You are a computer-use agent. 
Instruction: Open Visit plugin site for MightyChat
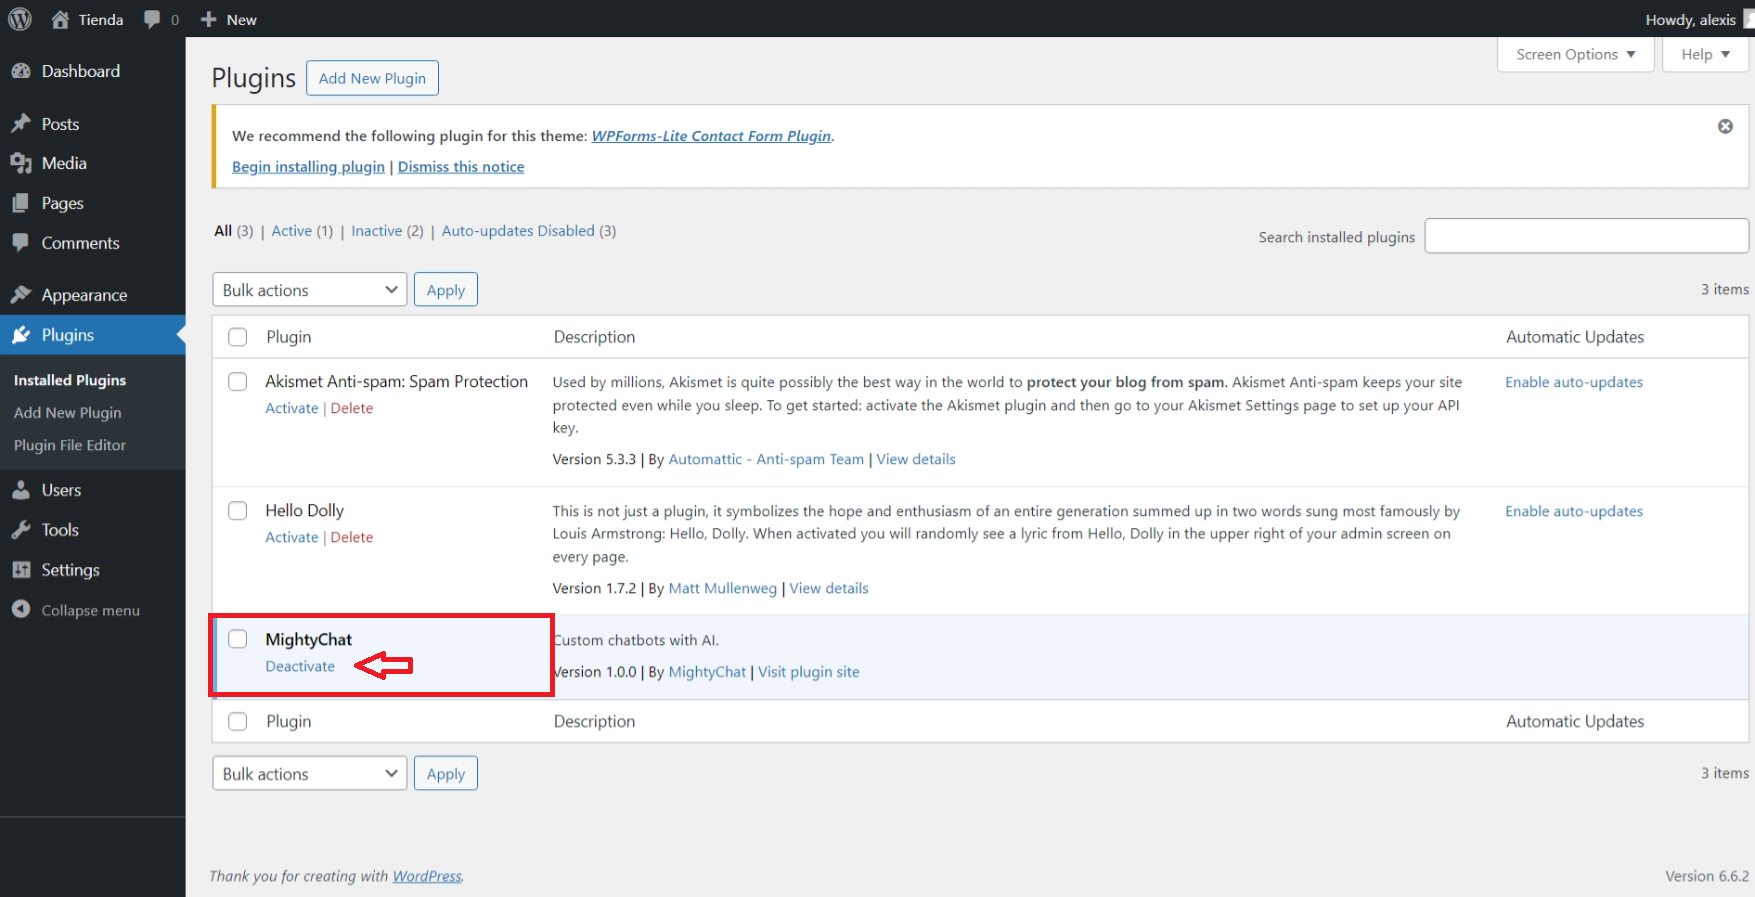pos(809,672)
